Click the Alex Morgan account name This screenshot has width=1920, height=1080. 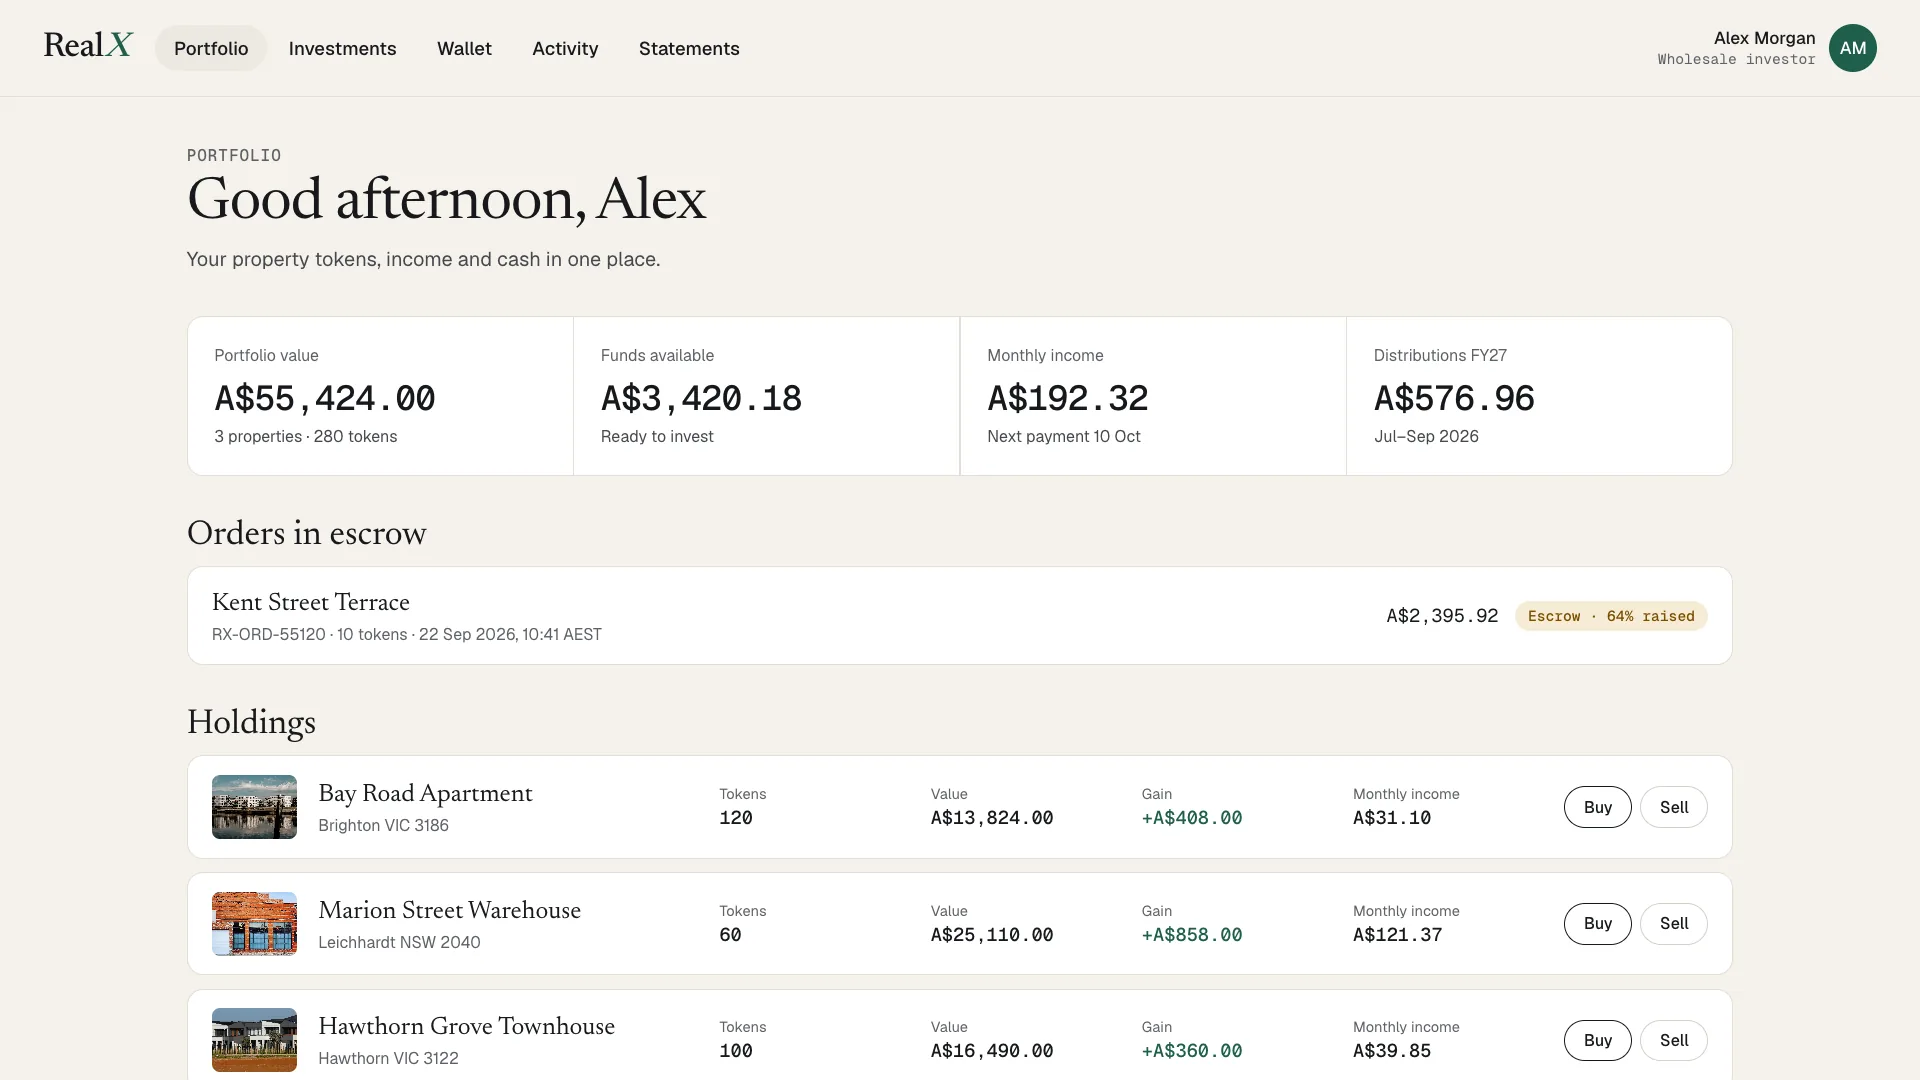[x=1764, y=38]
